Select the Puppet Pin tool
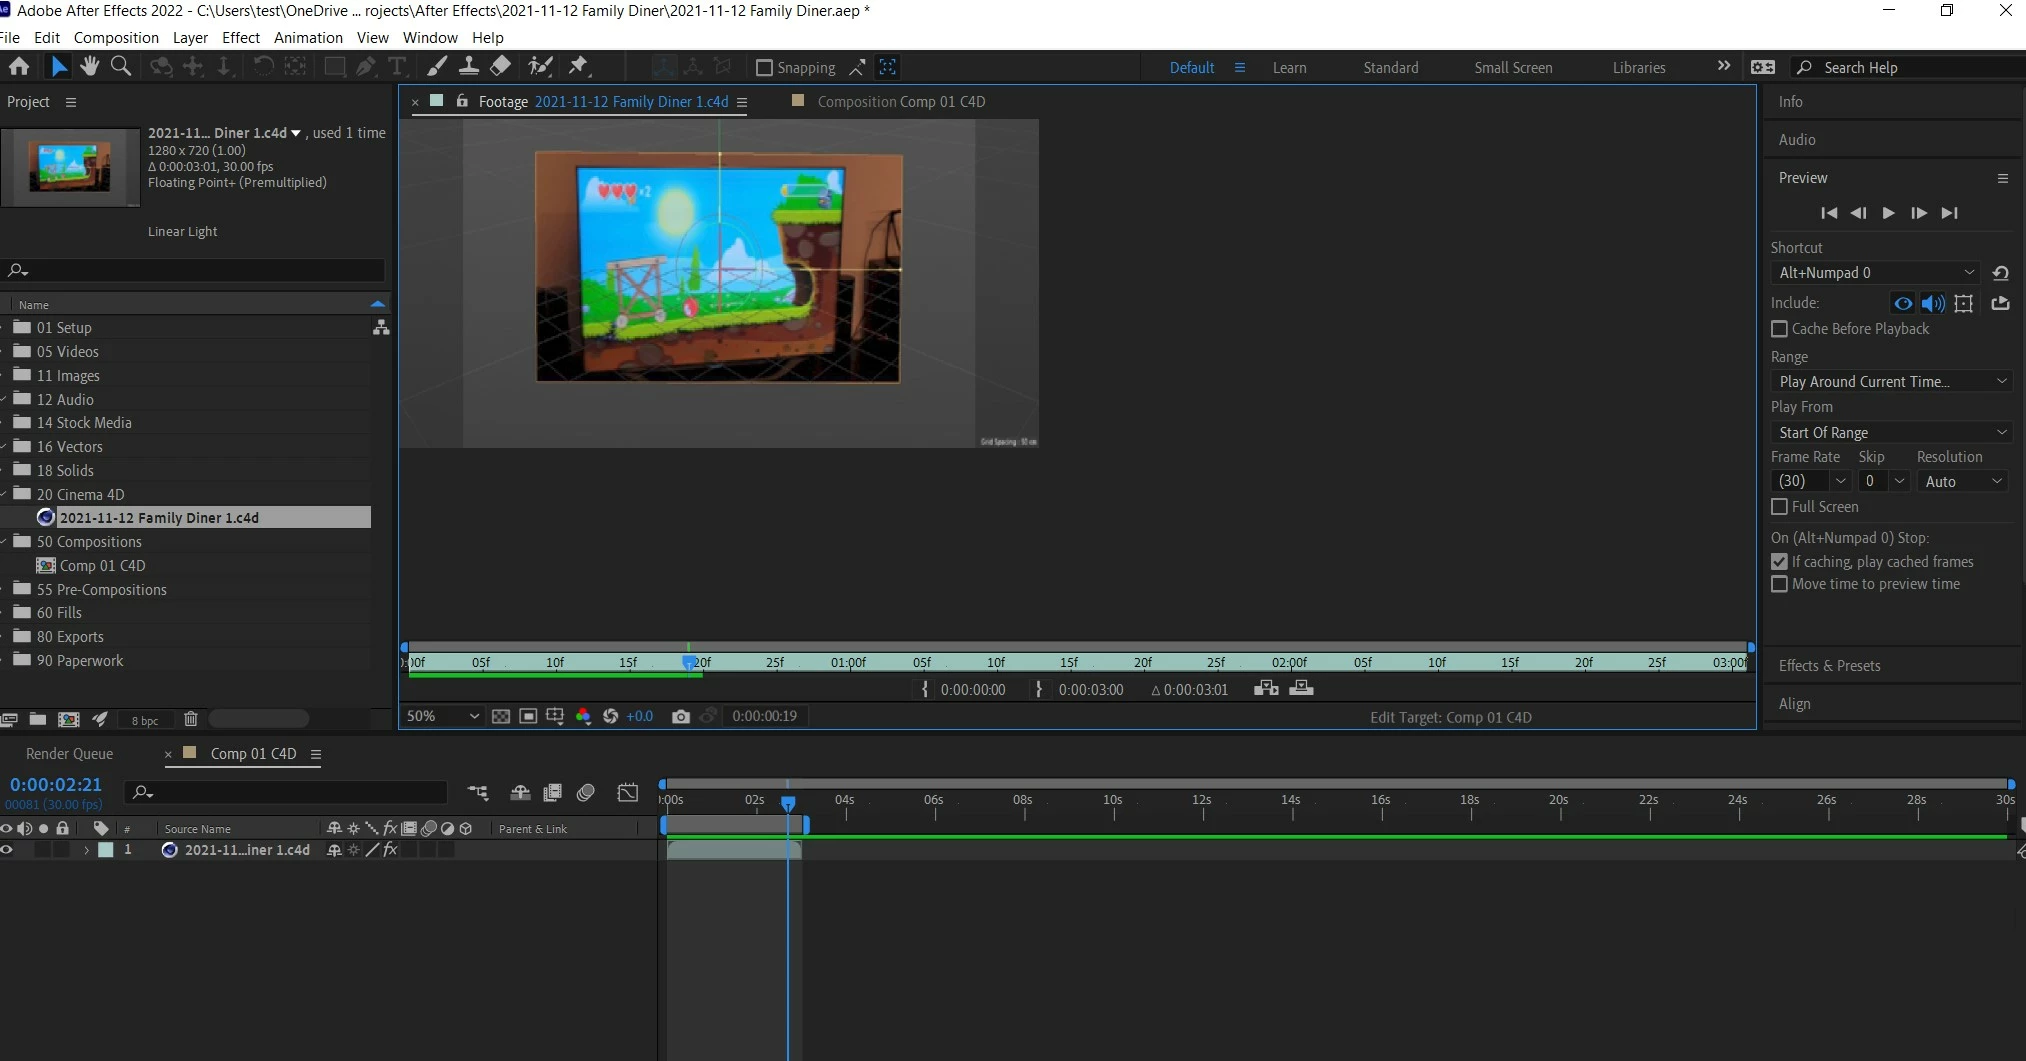This screenshot has height=1061, width=2026. click(x=578, y=66)
